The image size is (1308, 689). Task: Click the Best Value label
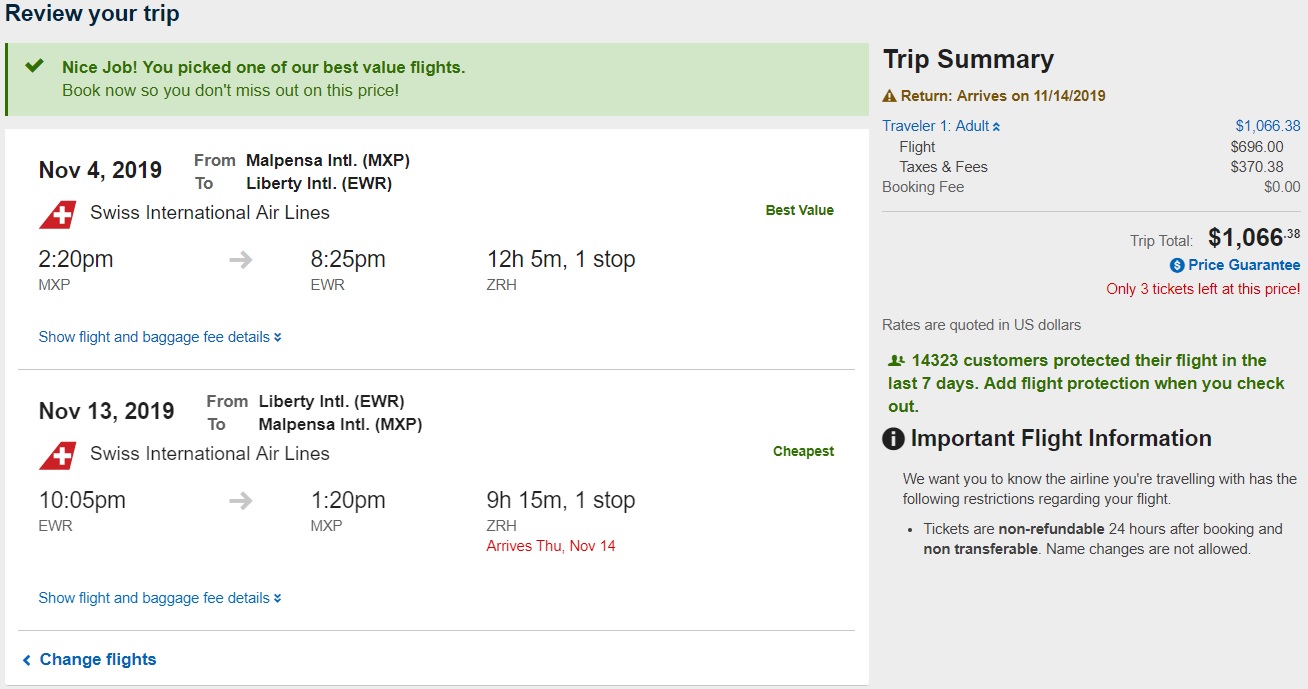[x=799, y=211]
